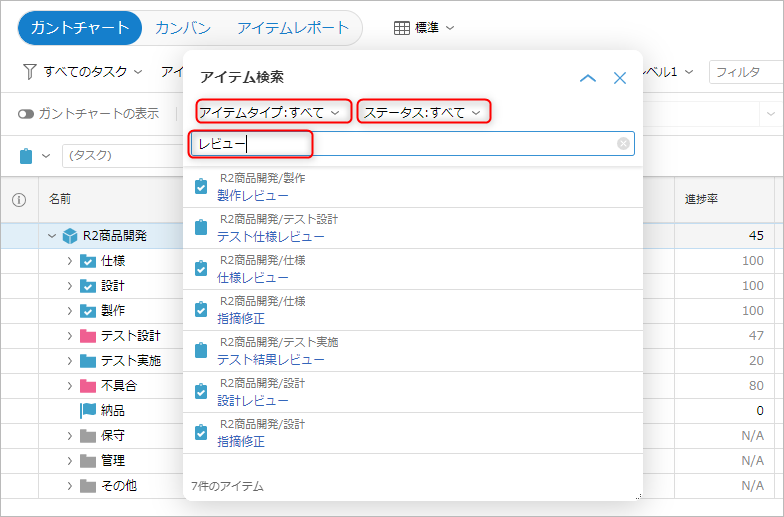The height and width of the screenshot is (517, 784).
Task: Expand the テスト設計 tree row
Action: click(x=70, y=336)
